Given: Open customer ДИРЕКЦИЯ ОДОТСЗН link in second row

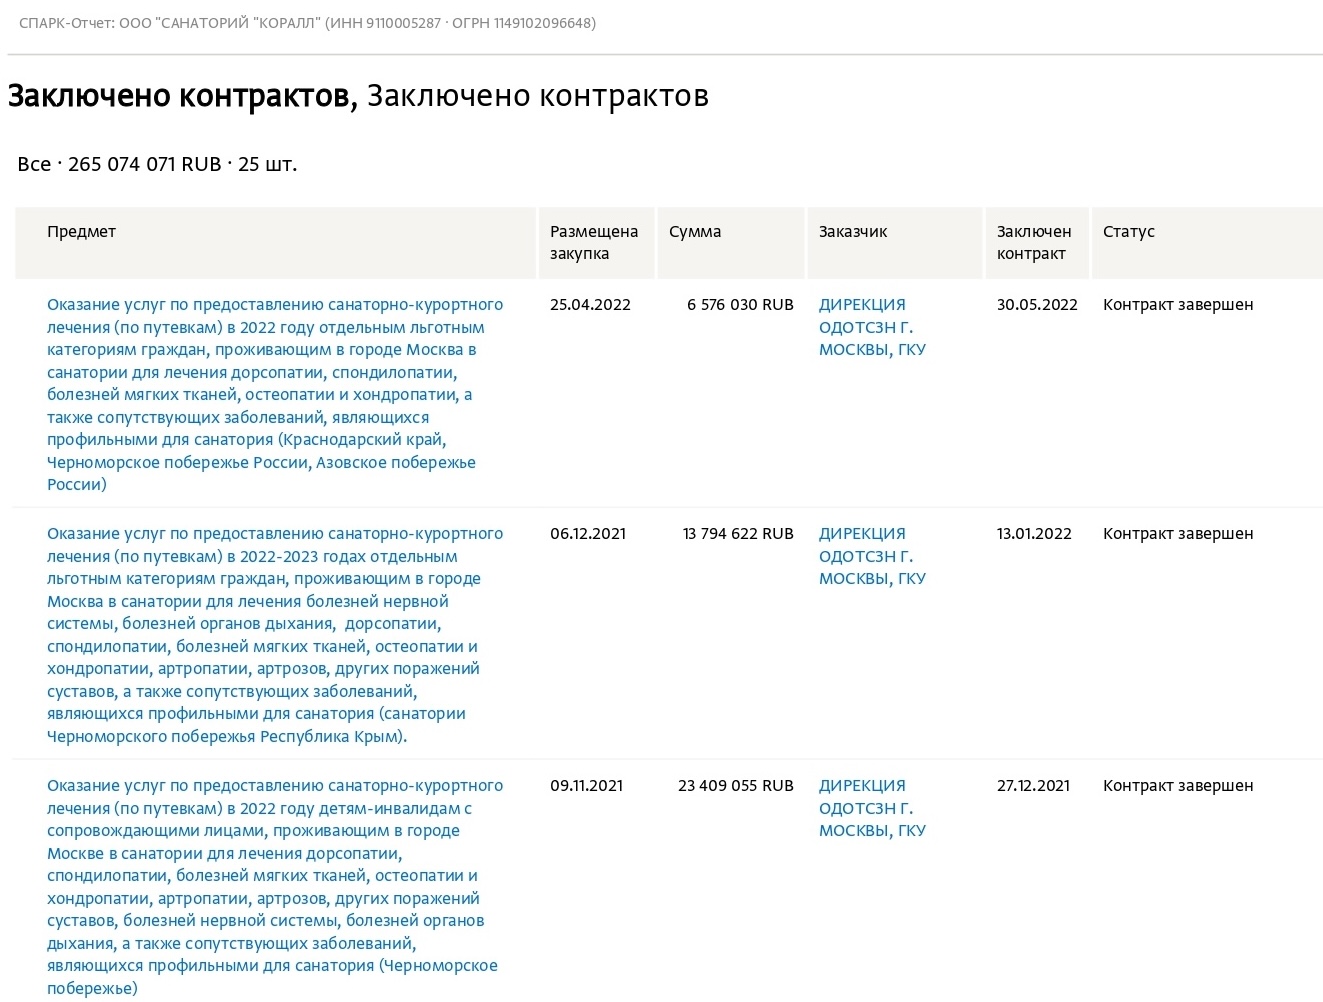Looking at the screenshot, I should [x=872, y=556].
